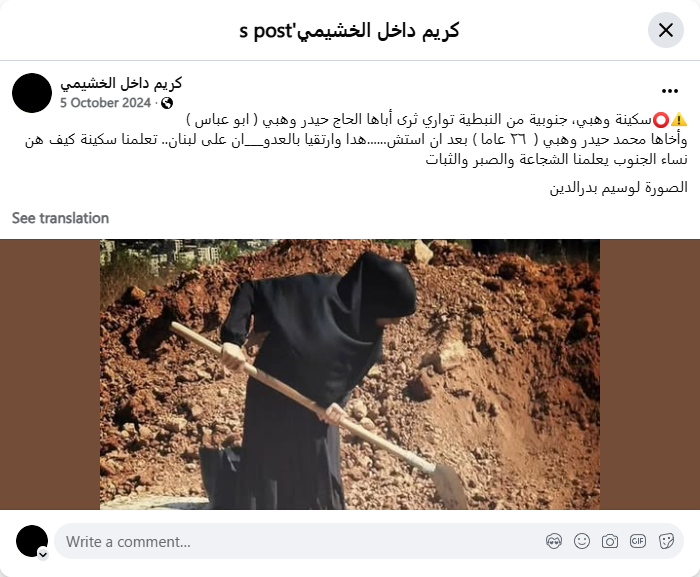Open the post author's profile picture

(x=32, y=93)
